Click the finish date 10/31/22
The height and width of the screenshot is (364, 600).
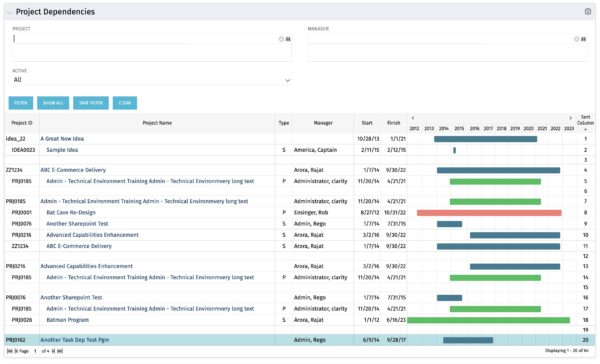pyautogui.click(x=395, y=212)
